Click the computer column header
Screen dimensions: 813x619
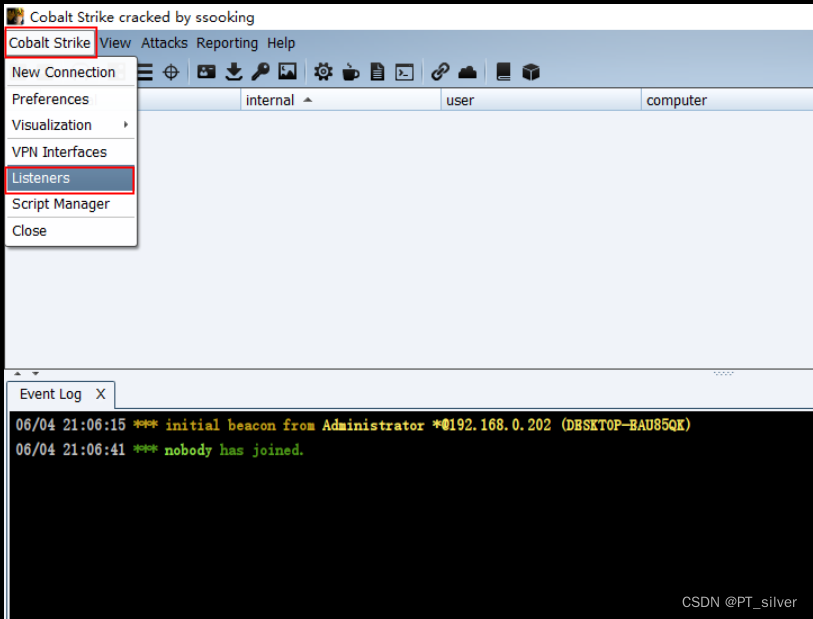coord(727,100)
